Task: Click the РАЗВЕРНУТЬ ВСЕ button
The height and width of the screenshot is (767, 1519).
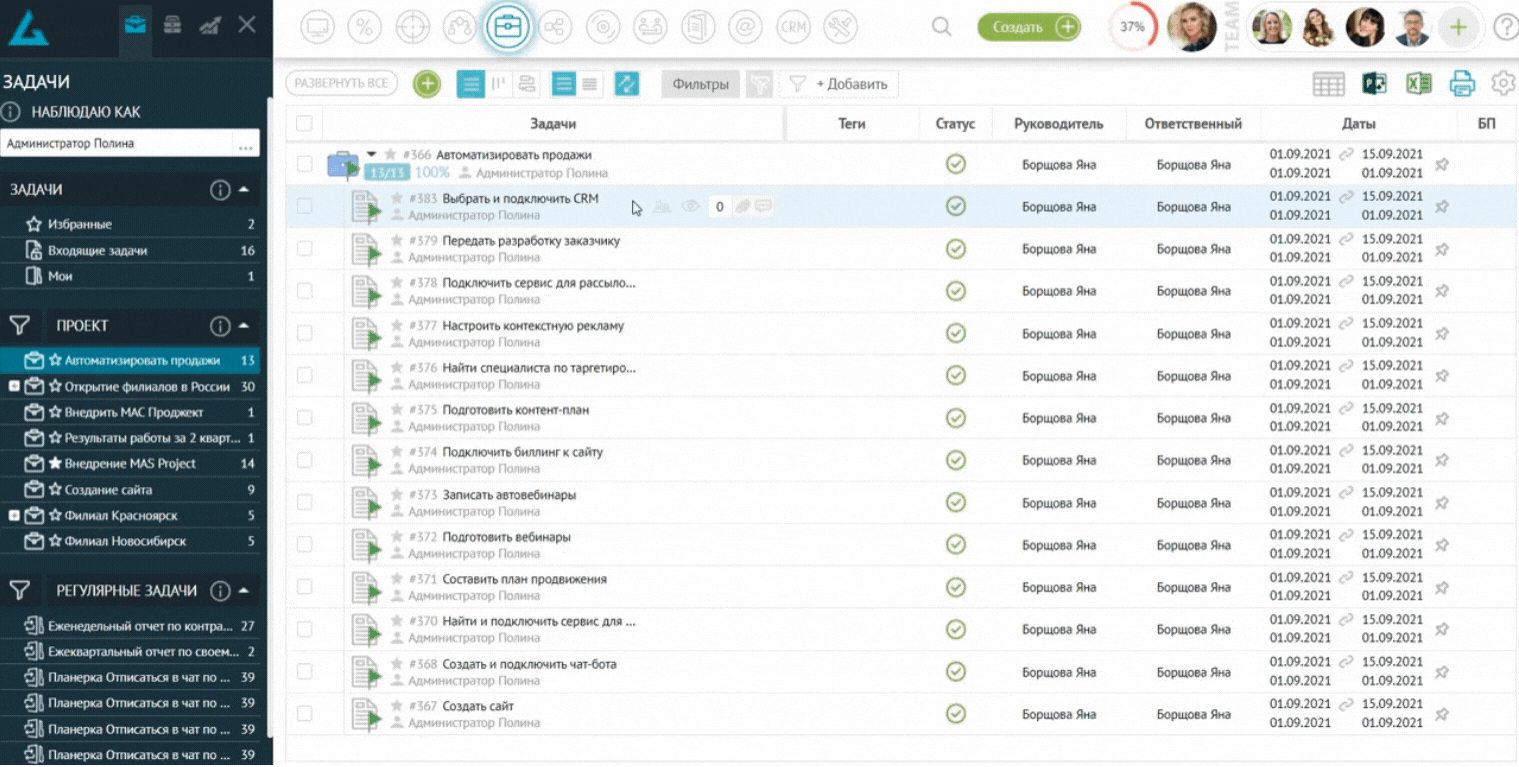Action: (342, 83)
